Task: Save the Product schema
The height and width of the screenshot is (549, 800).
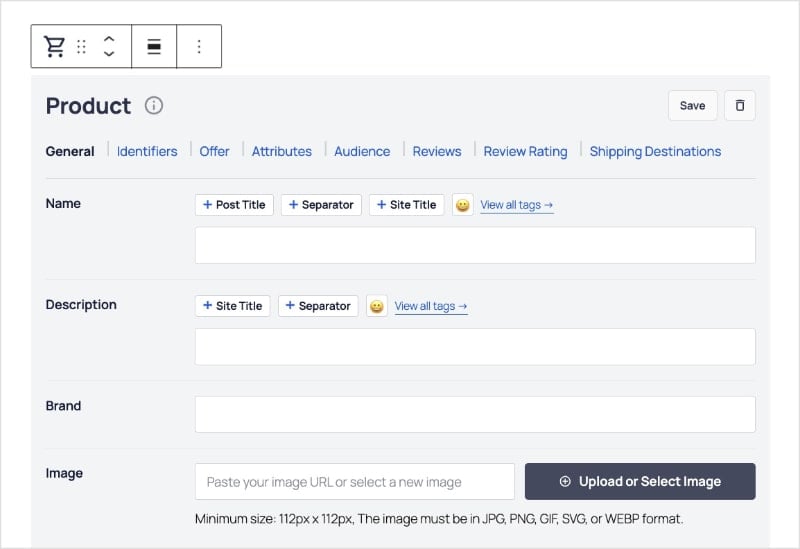Action: pos(692,106)
